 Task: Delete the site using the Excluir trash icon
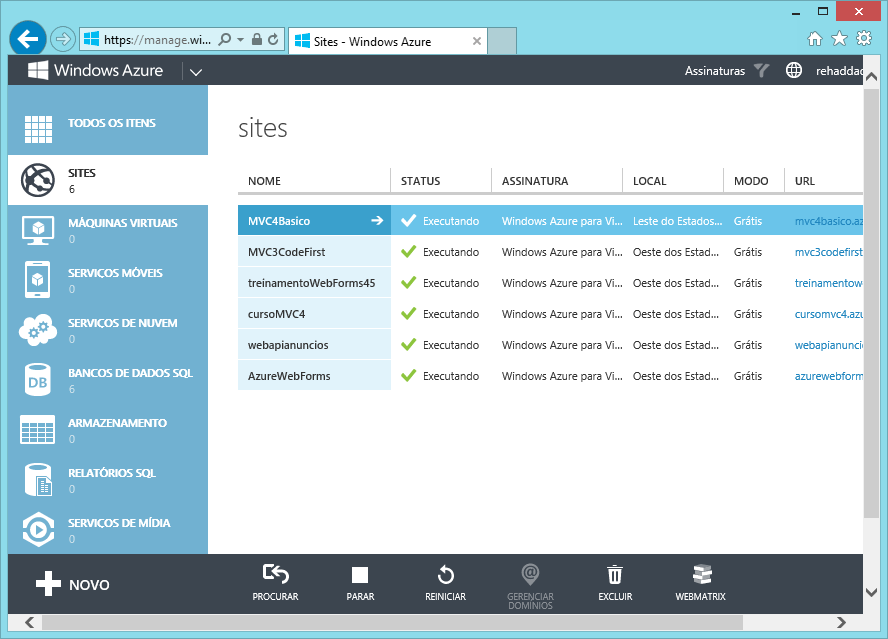(615, 574)
